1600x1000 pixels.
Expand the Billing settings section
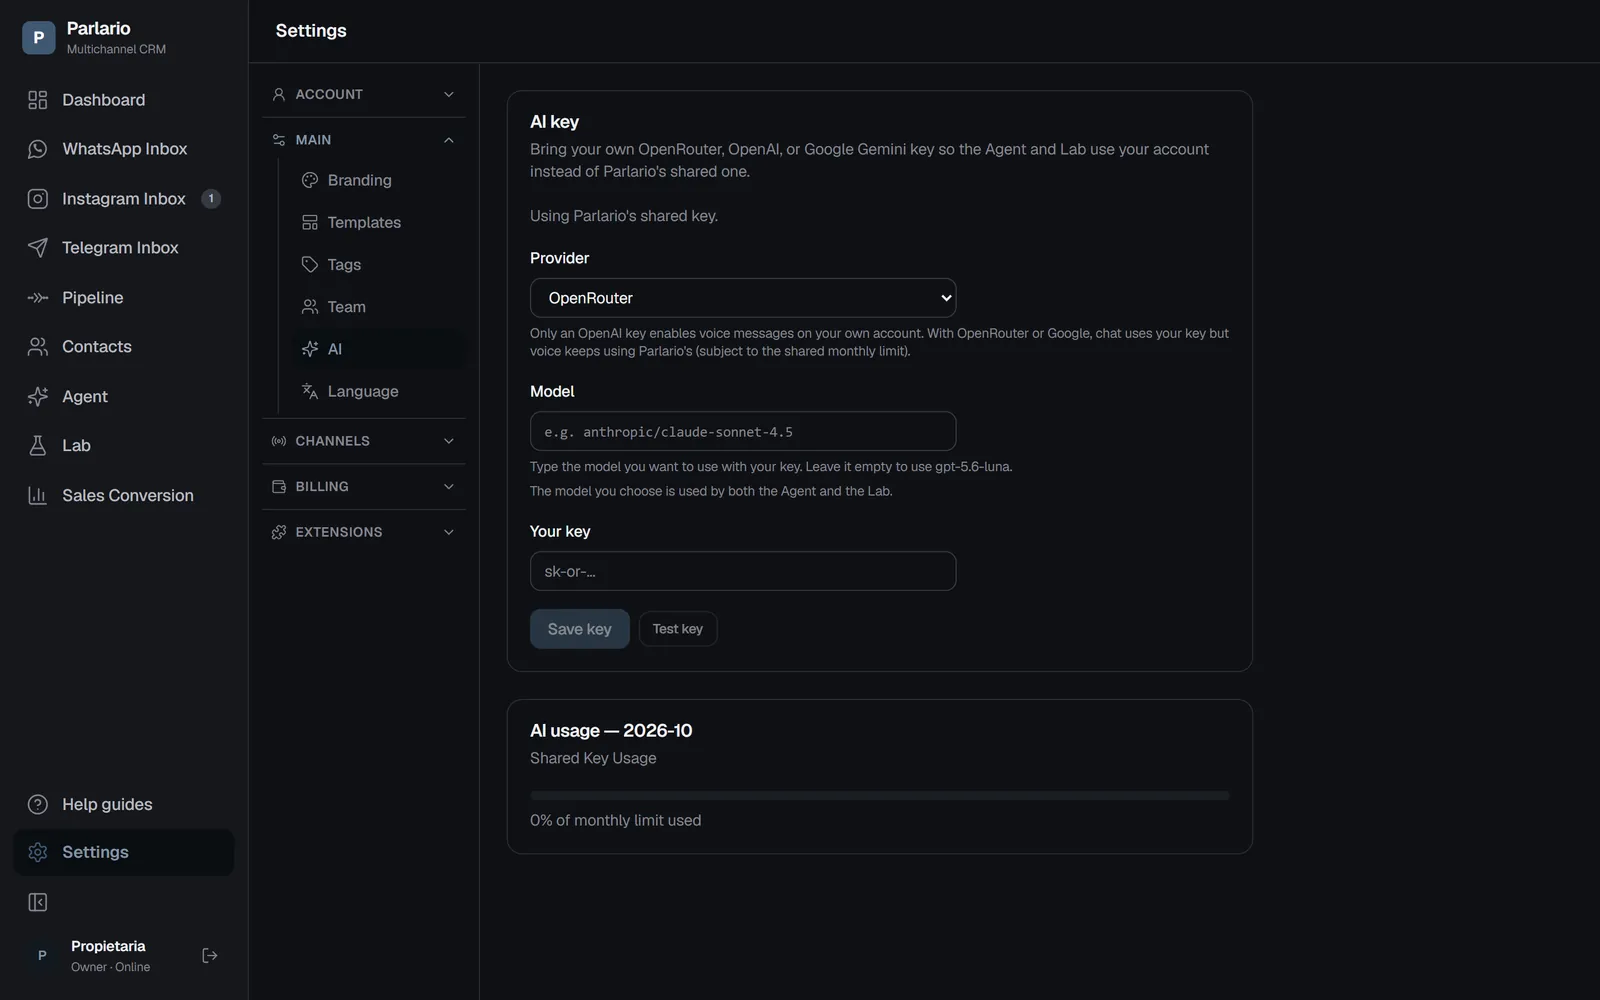tap(364, 487)
